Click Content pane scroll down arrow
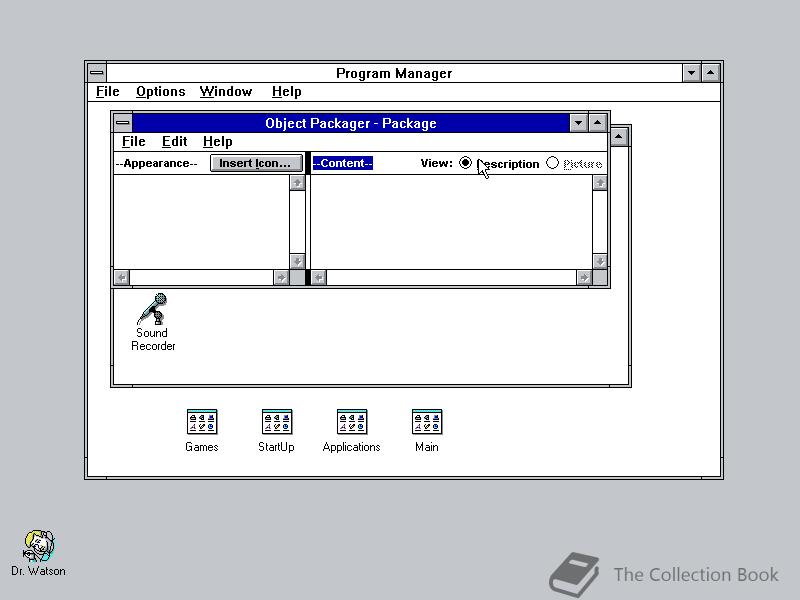This screenshot has height=600, width=800. click(x=600, y=262)
